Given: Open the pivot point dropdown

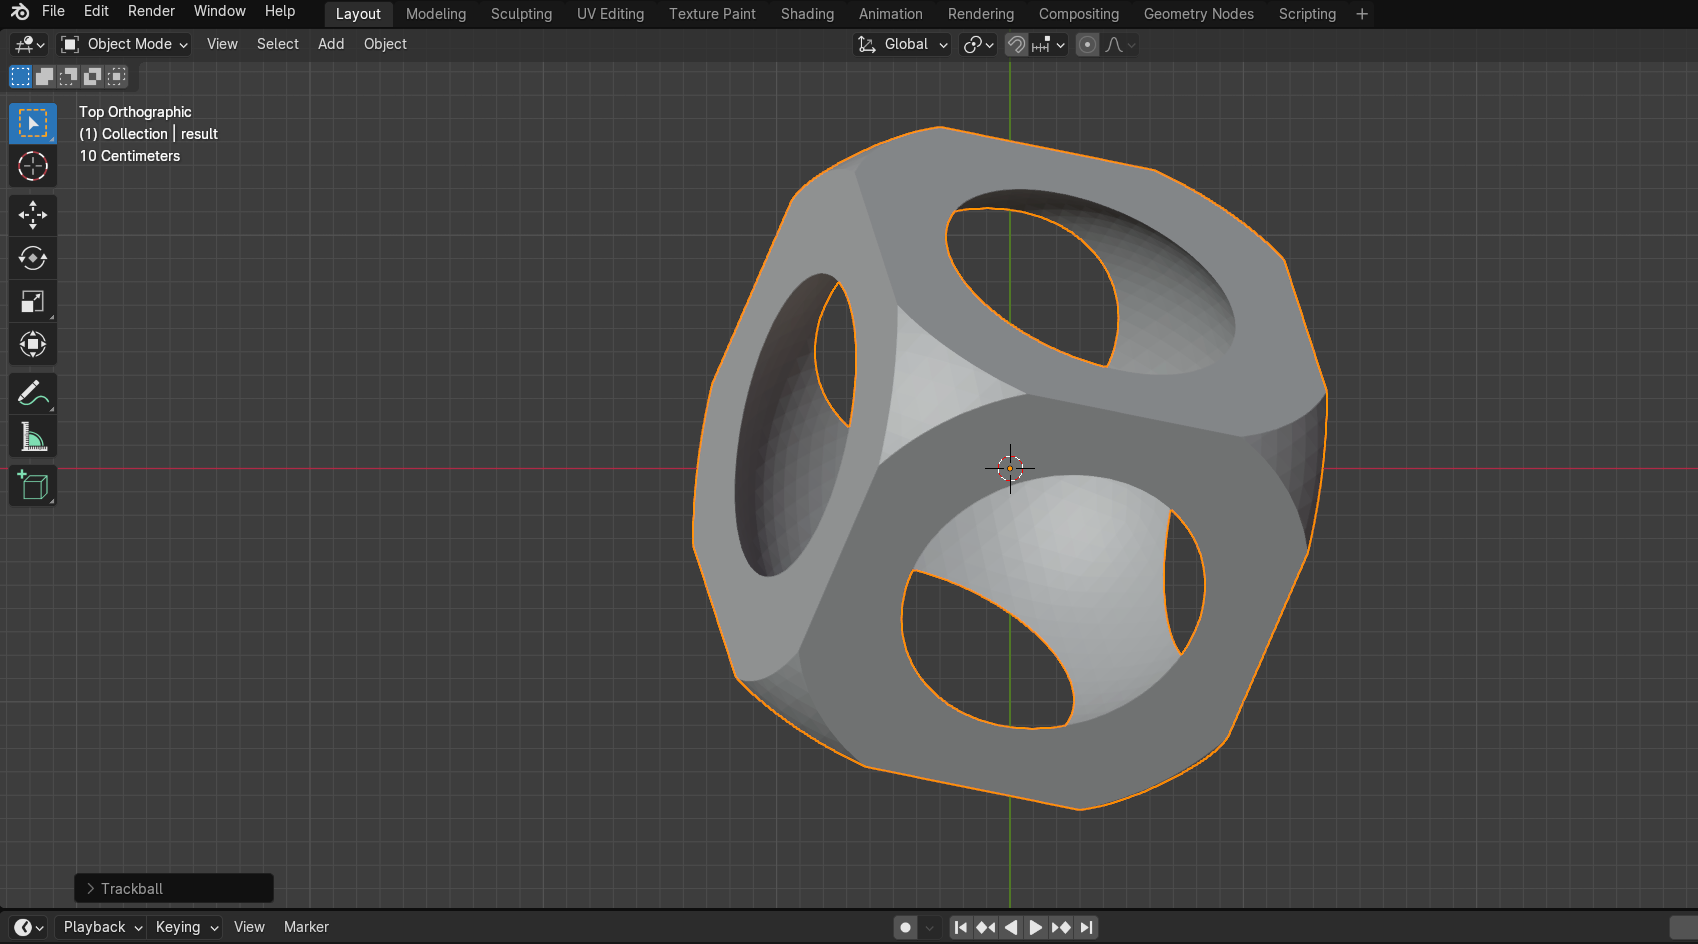Looking at the screenshot, I should (978, 44).
